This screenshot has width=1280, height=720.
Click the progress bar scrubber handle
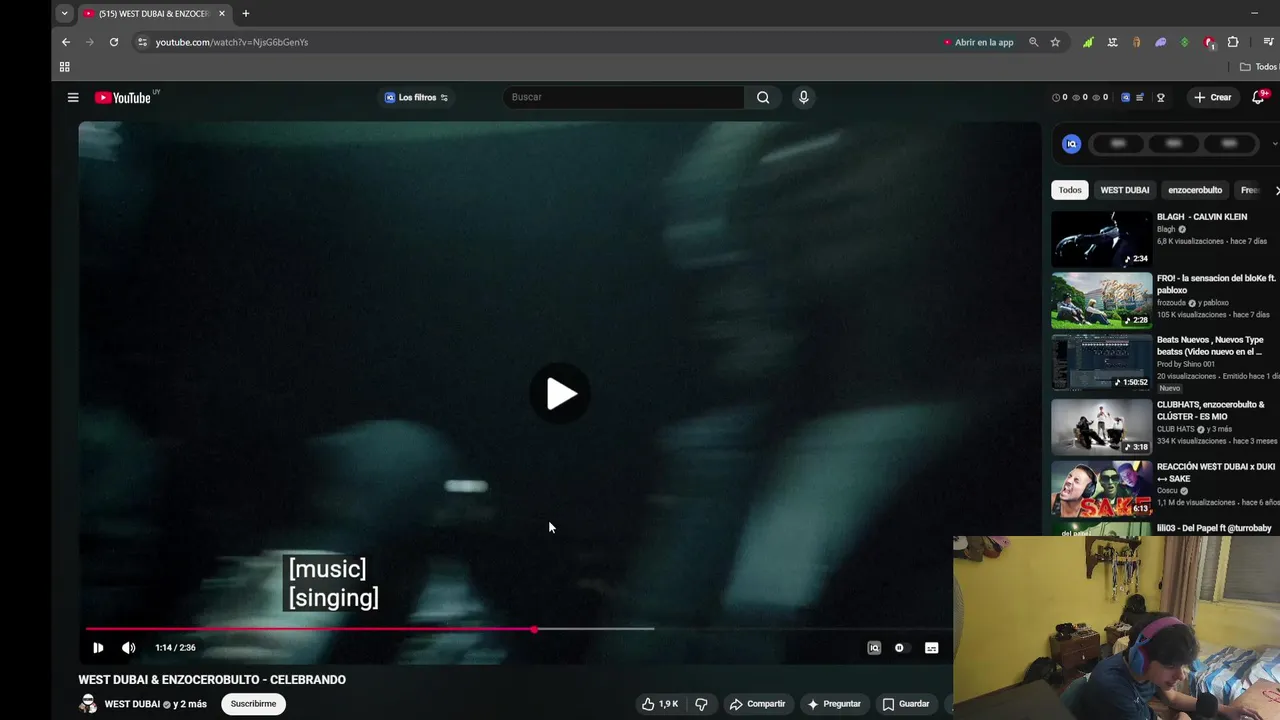(534, 629)
